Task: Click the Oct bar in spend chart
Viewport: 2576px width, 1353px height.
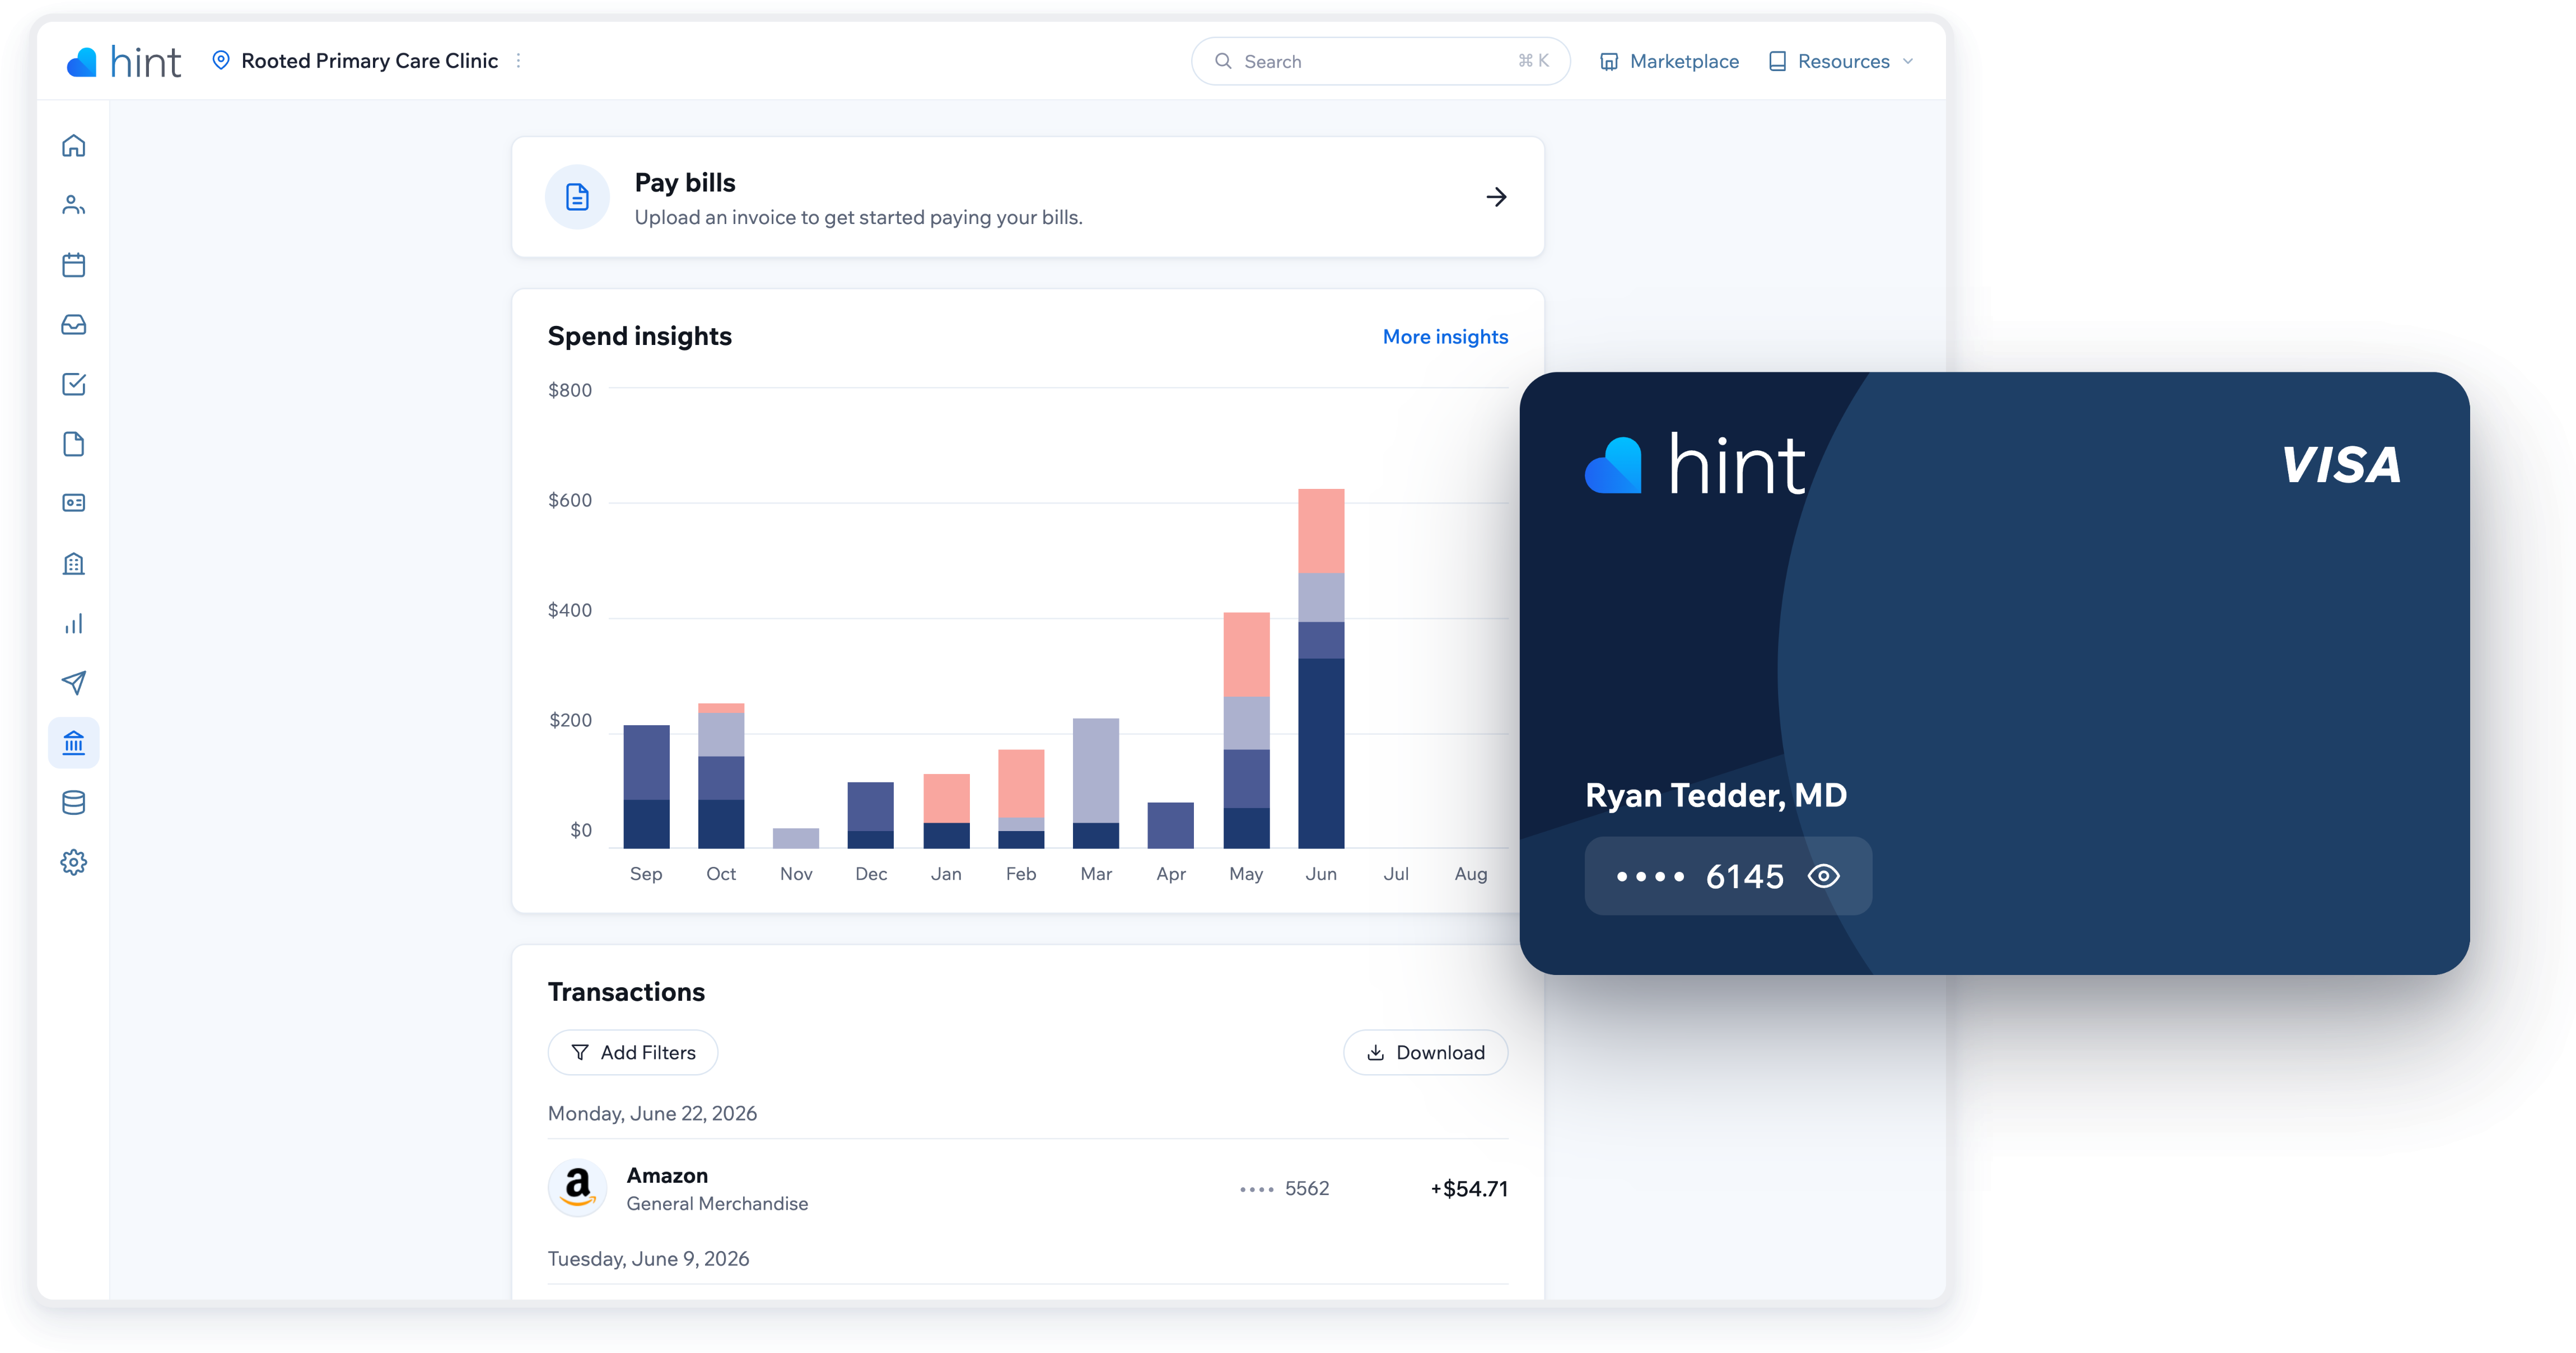Action: tap(721, 776)
